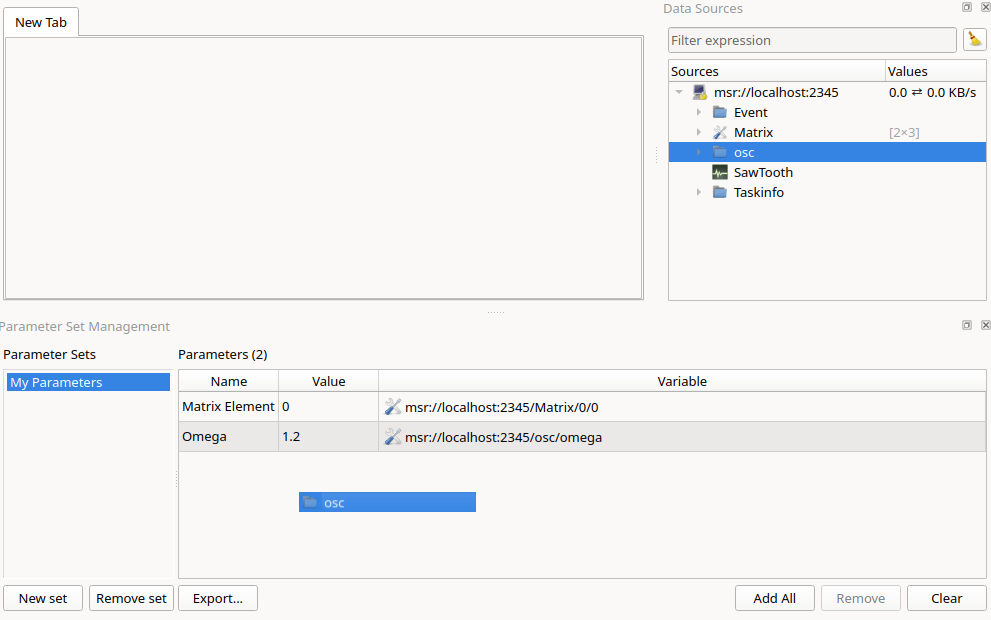
Task: Select the SawTooth signal icon
Action: click(x=720, y=173)
